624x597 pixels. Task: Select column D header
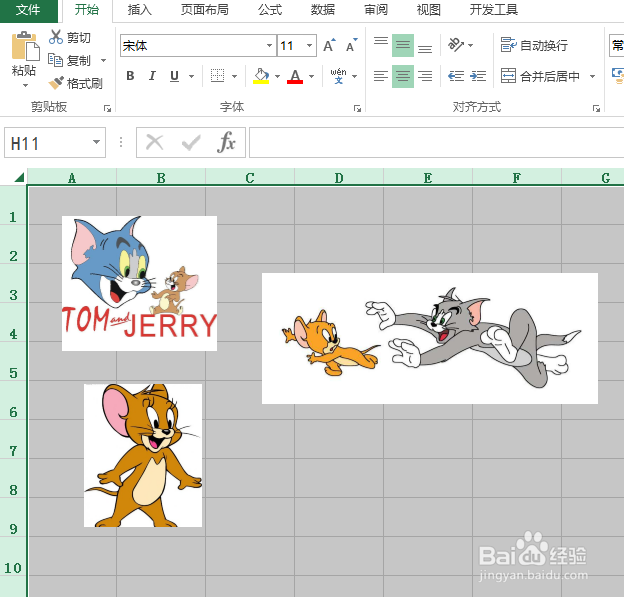point(339,178)
